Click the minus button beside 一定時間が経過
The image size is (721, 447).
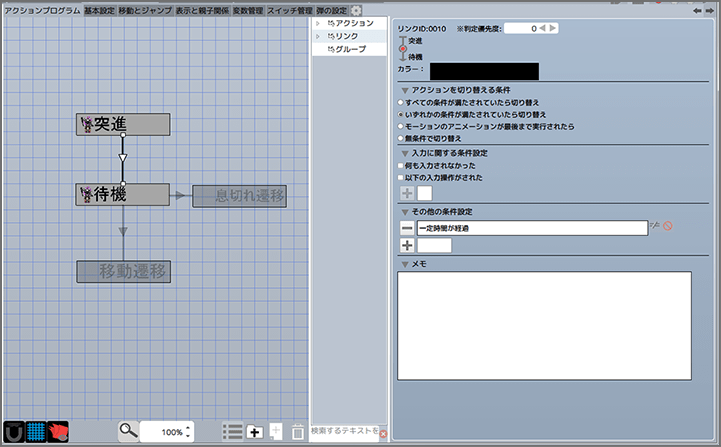[x=407, y=227]
